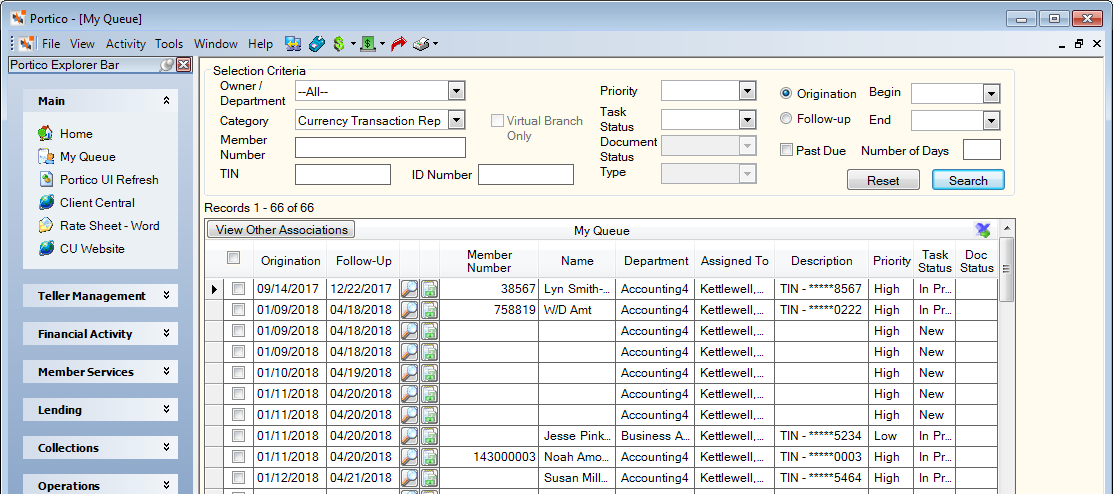Check the select-all checkbox in table header
Screen dimensions: 1113x494
pos(234,258)
